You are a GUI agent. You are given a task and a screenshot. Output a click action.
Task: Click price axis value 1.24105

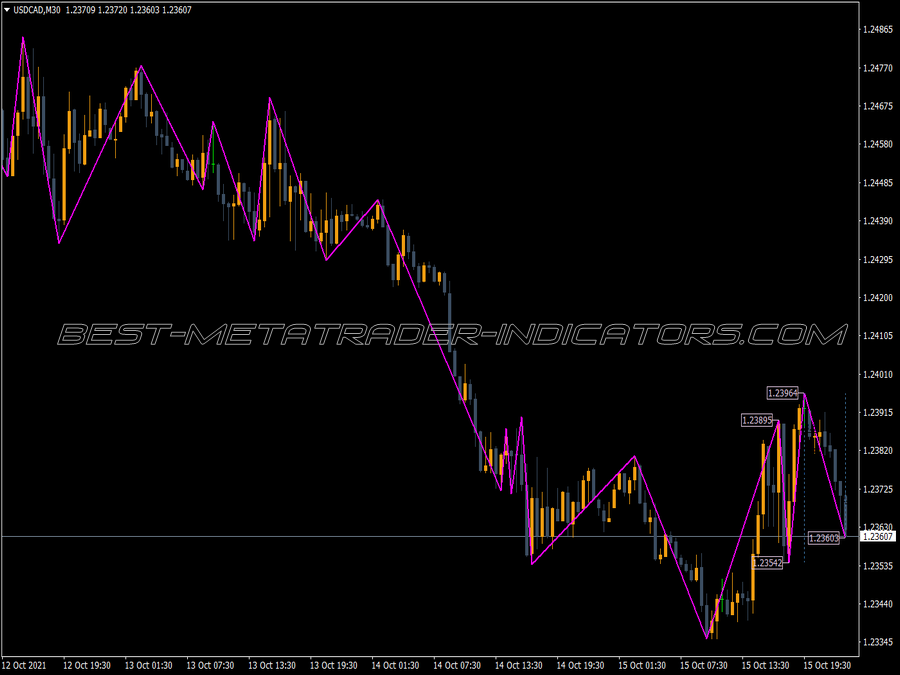878,336
